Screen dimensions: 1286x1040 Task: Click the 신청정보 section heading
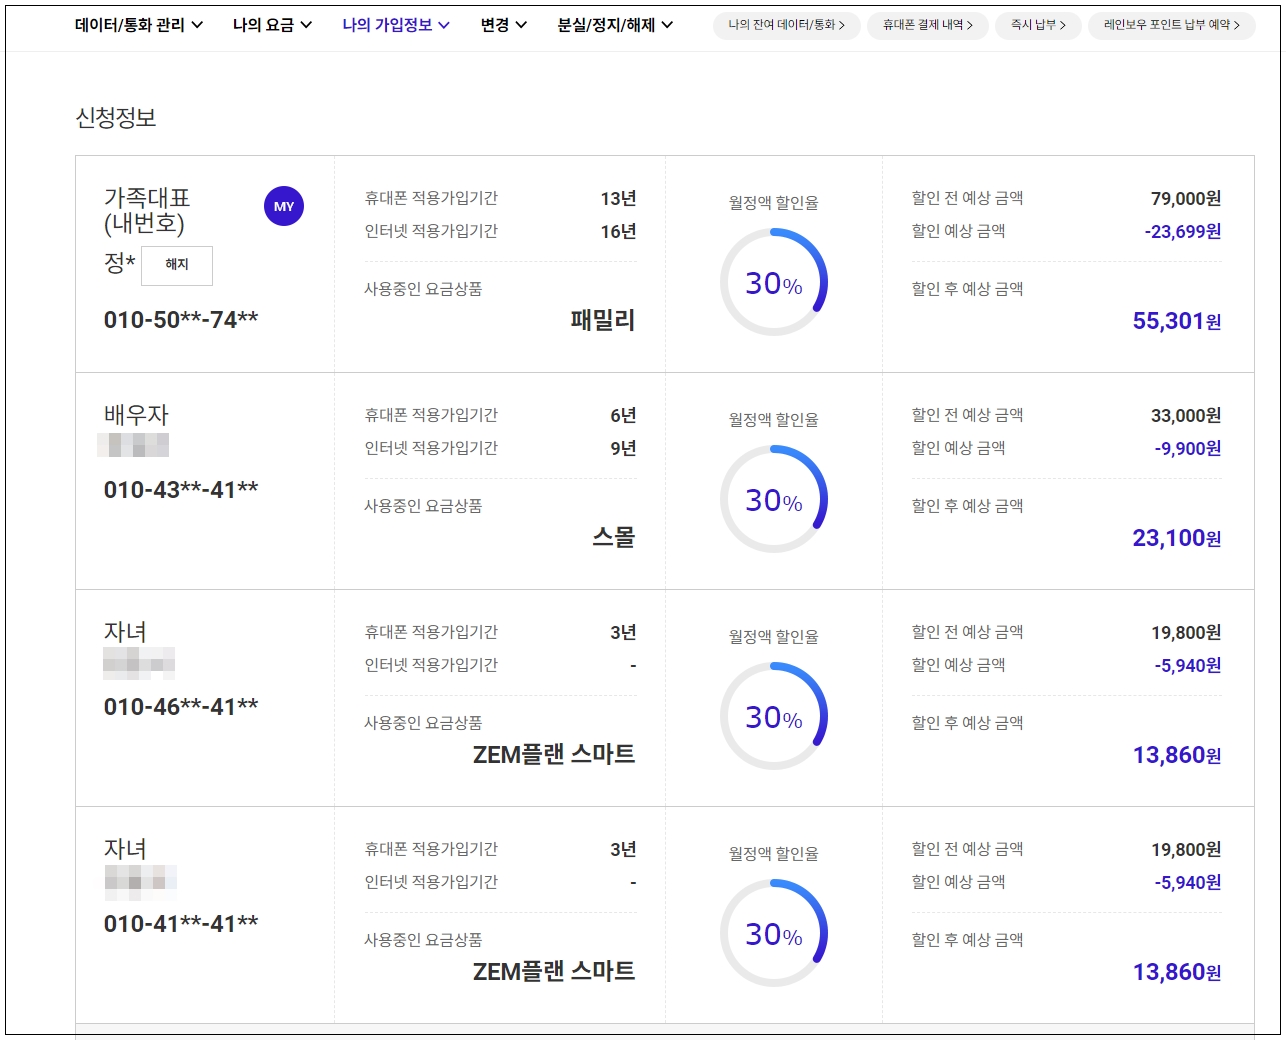116,118
